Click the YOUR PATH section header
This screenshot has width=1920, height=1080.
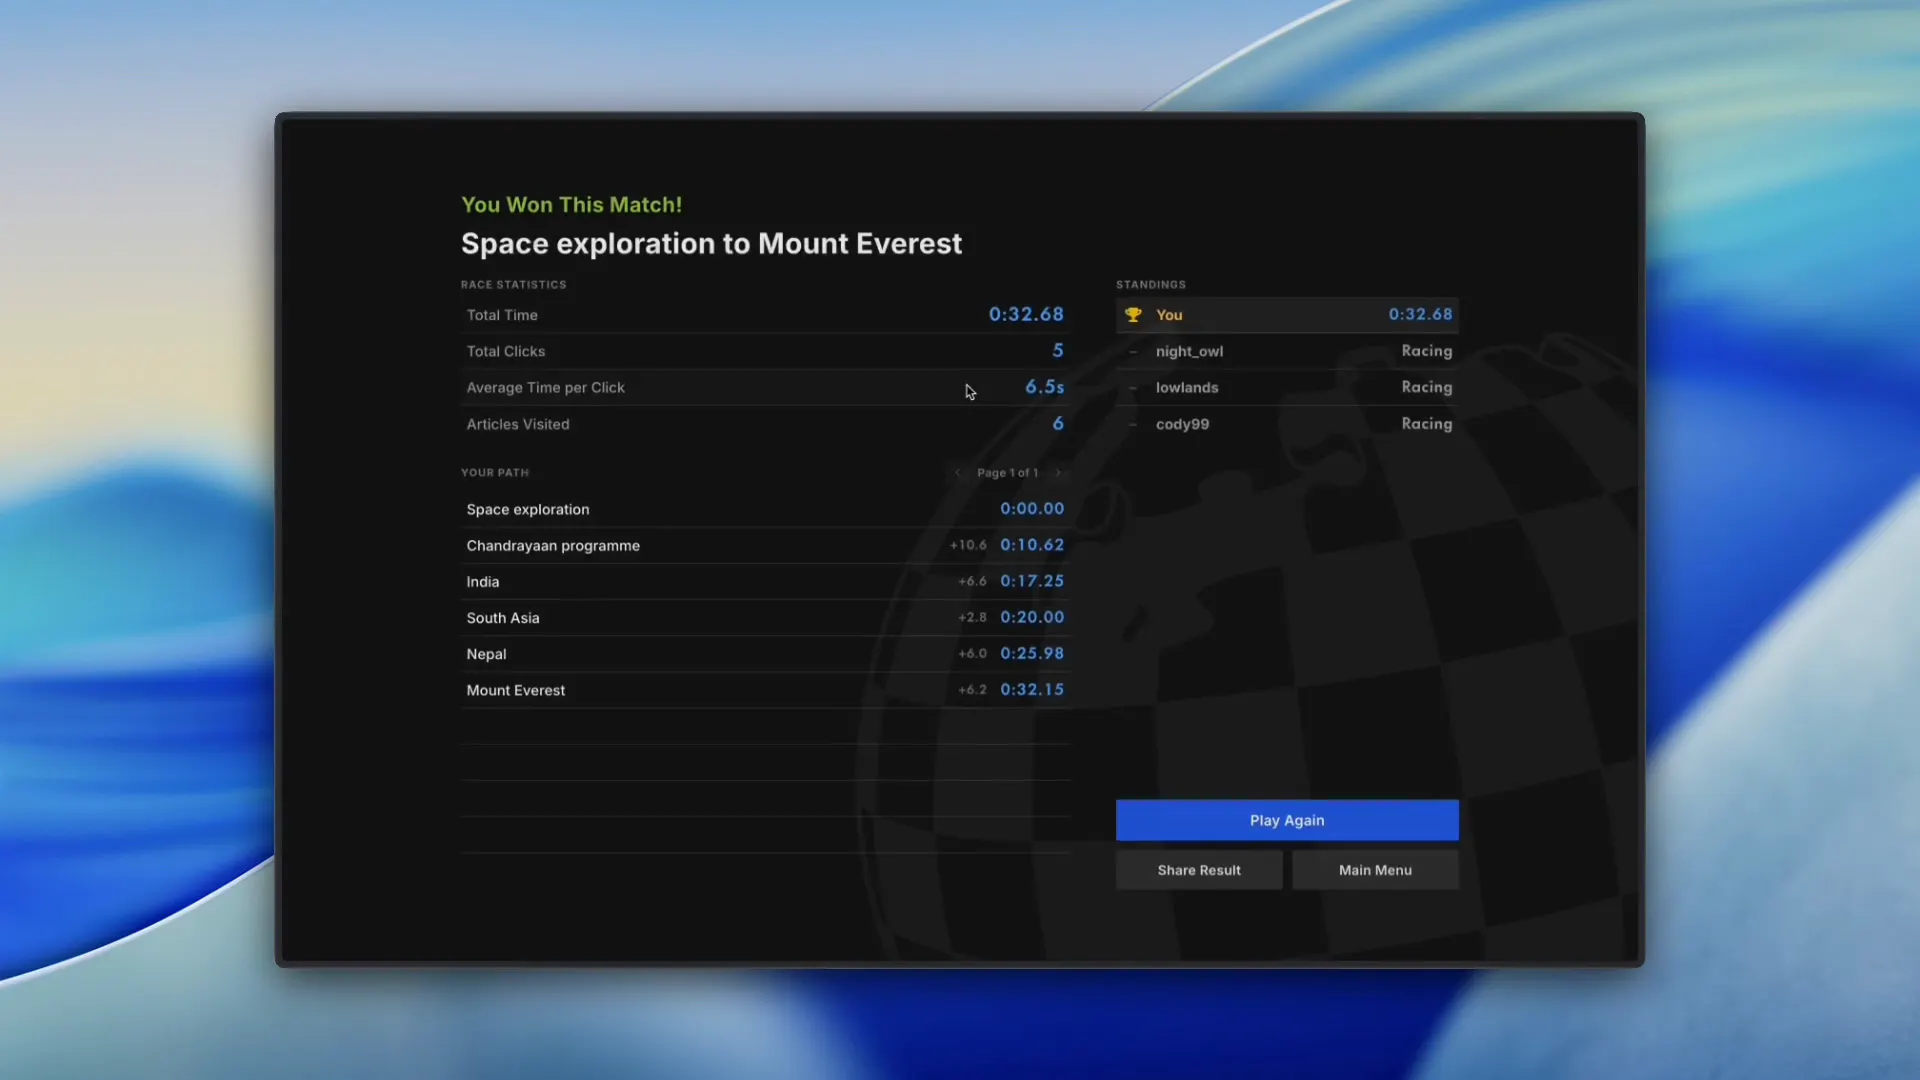click(495, 473)
